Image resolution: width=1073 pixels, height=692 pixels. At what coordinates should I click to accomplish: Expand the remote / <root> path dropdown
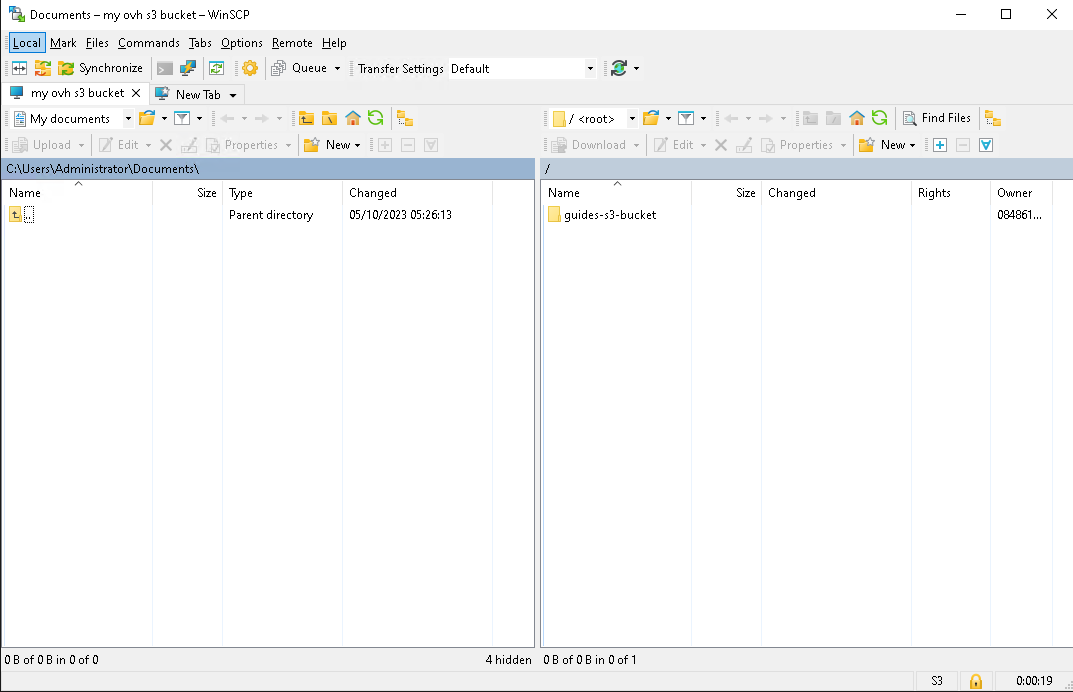[x=632, y=119]
